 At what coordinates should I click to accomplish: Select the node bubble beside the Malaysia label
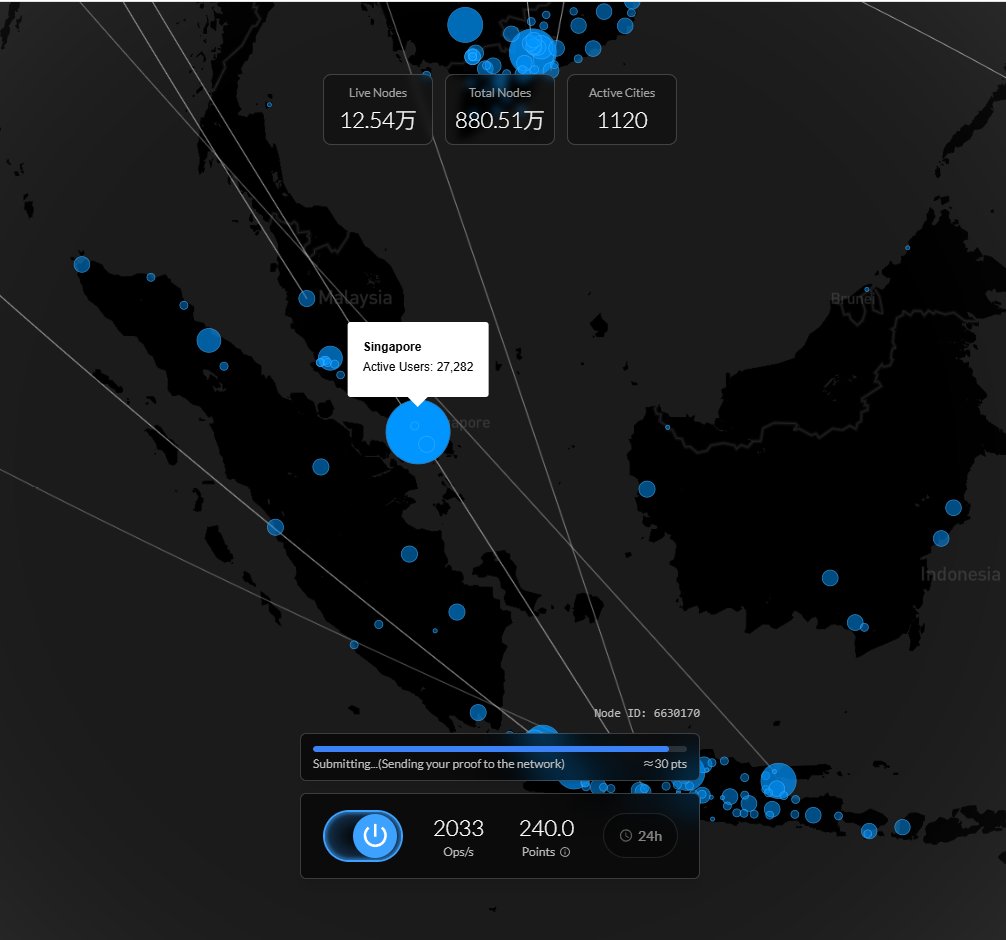(307, 298)
